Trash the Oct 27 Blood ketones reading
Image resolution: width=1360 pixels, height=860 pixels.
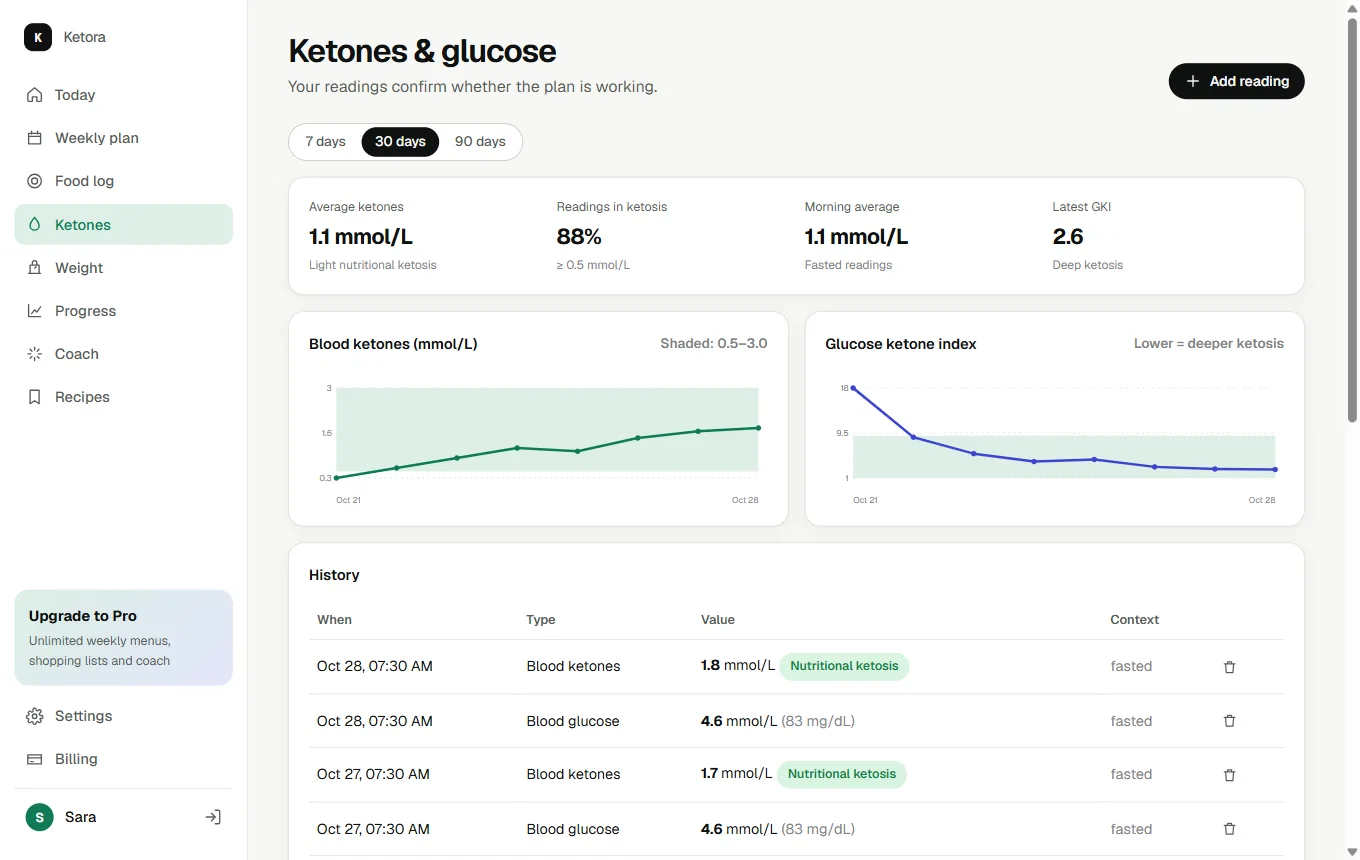click(1230, 775)
